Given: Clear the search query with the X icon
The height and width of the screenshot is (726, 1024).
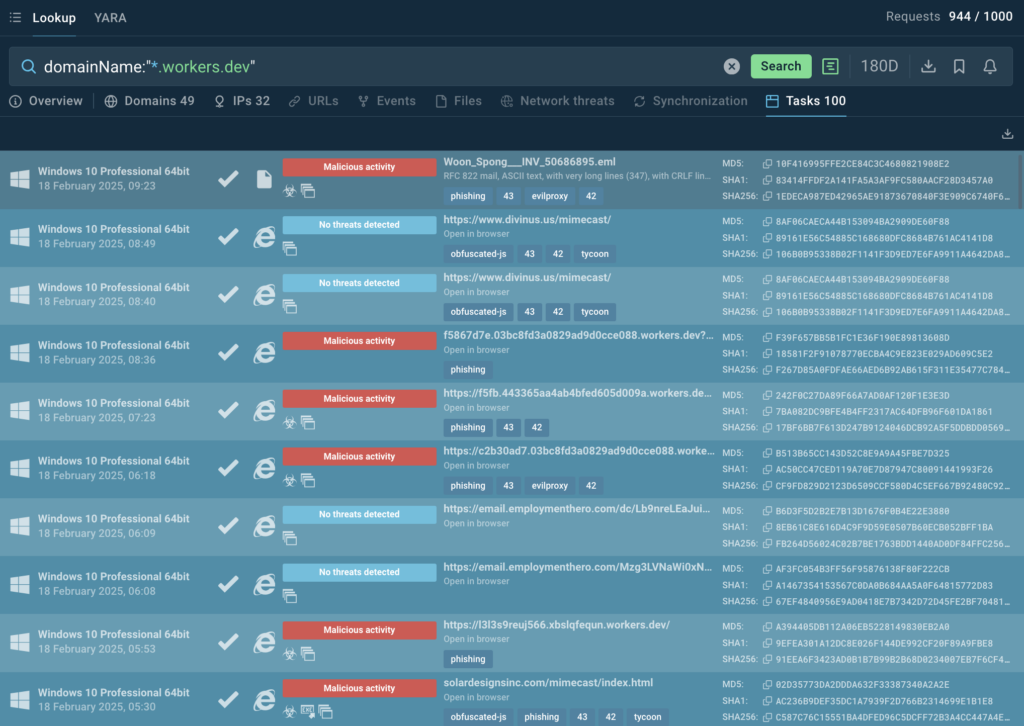Looking at the screenshot, I should point(732,66).
